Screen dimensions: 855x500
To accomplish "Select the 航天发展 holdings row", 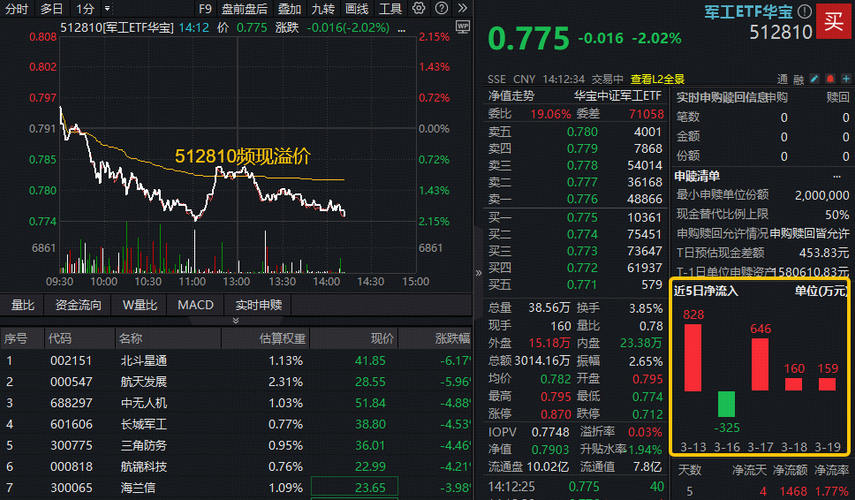I will (x=236, y=382).
